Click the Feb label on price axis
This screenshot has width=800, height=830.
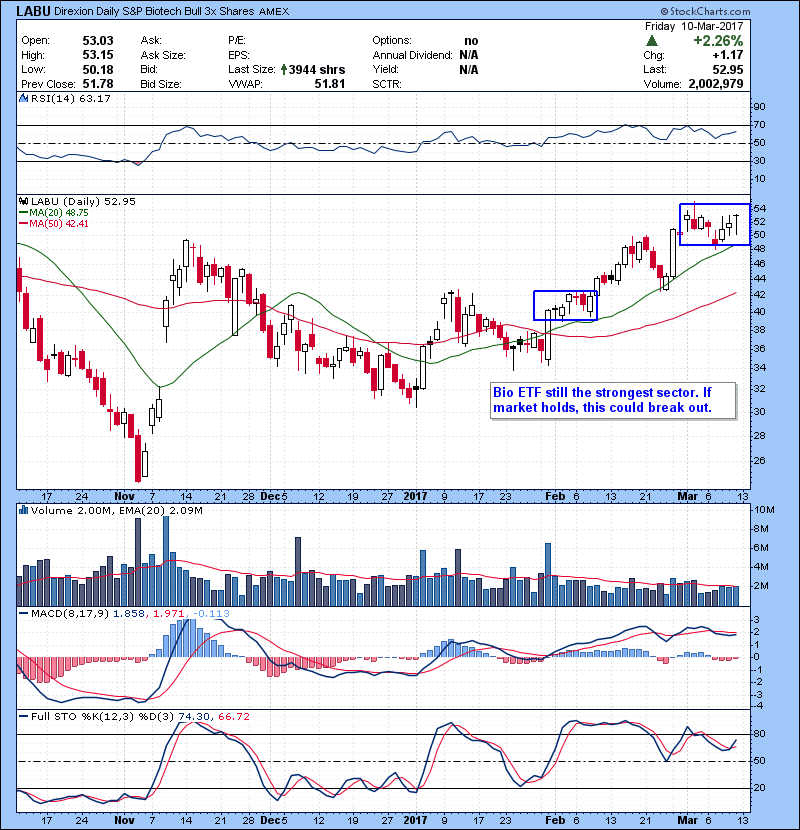555,497
